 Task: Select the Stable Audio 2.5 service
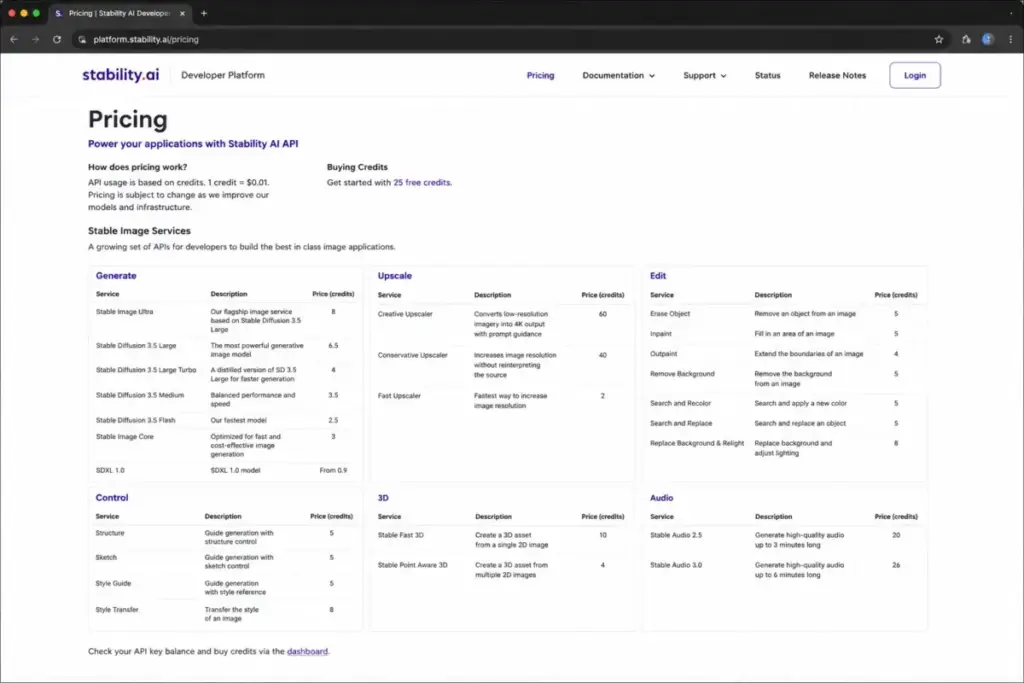[x=676, y=535]
